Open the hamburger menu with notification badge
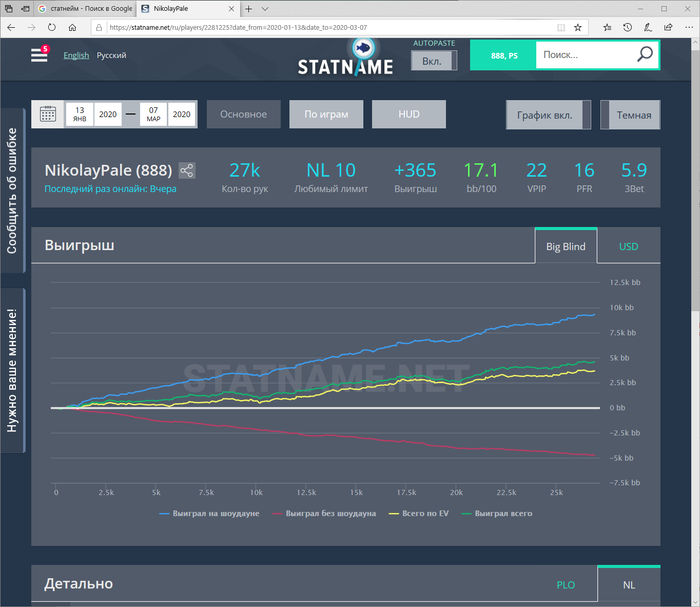Image resolution: width=700 pixels, height=607 pixels. 39,55
